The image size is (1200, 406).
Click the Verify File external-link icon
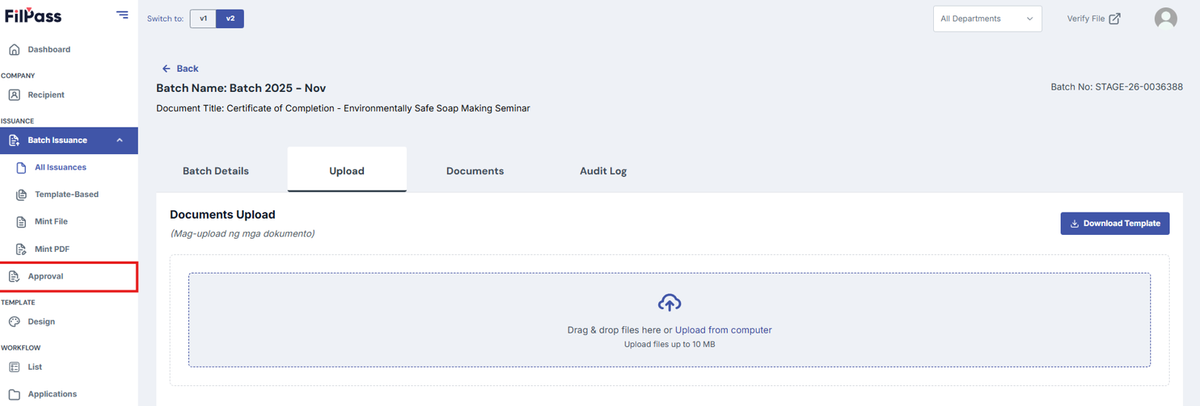[x=1115, y=18]
